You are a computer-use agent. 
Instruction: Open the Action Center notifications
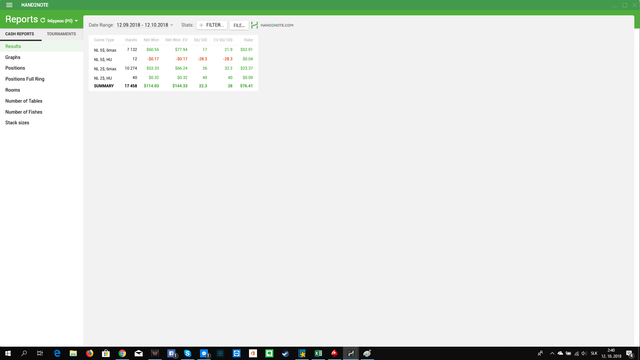coord(630,353)
